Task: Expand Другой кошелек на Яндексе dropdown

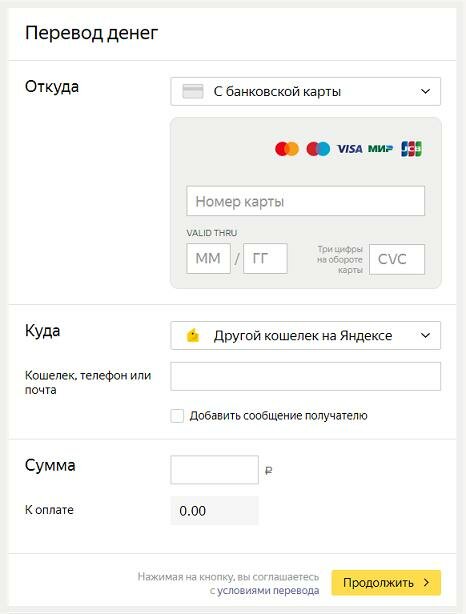Action: [305, 336]
